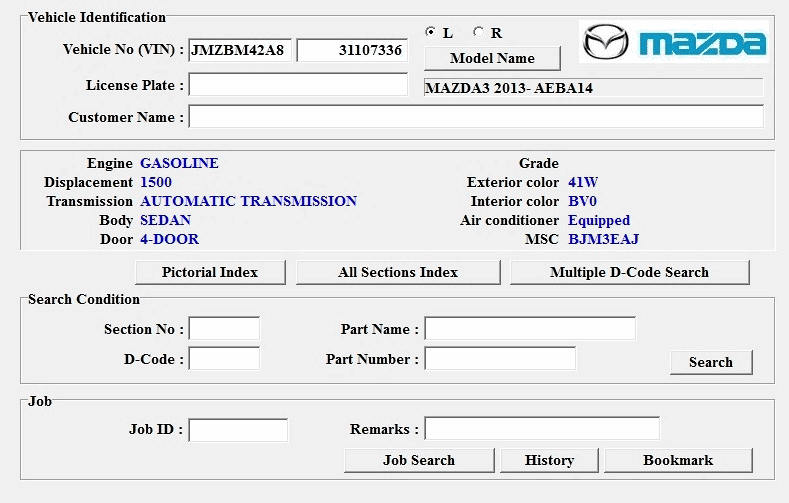Click the Job ID input field
The image size is (789, 503).
pos(239,430)
